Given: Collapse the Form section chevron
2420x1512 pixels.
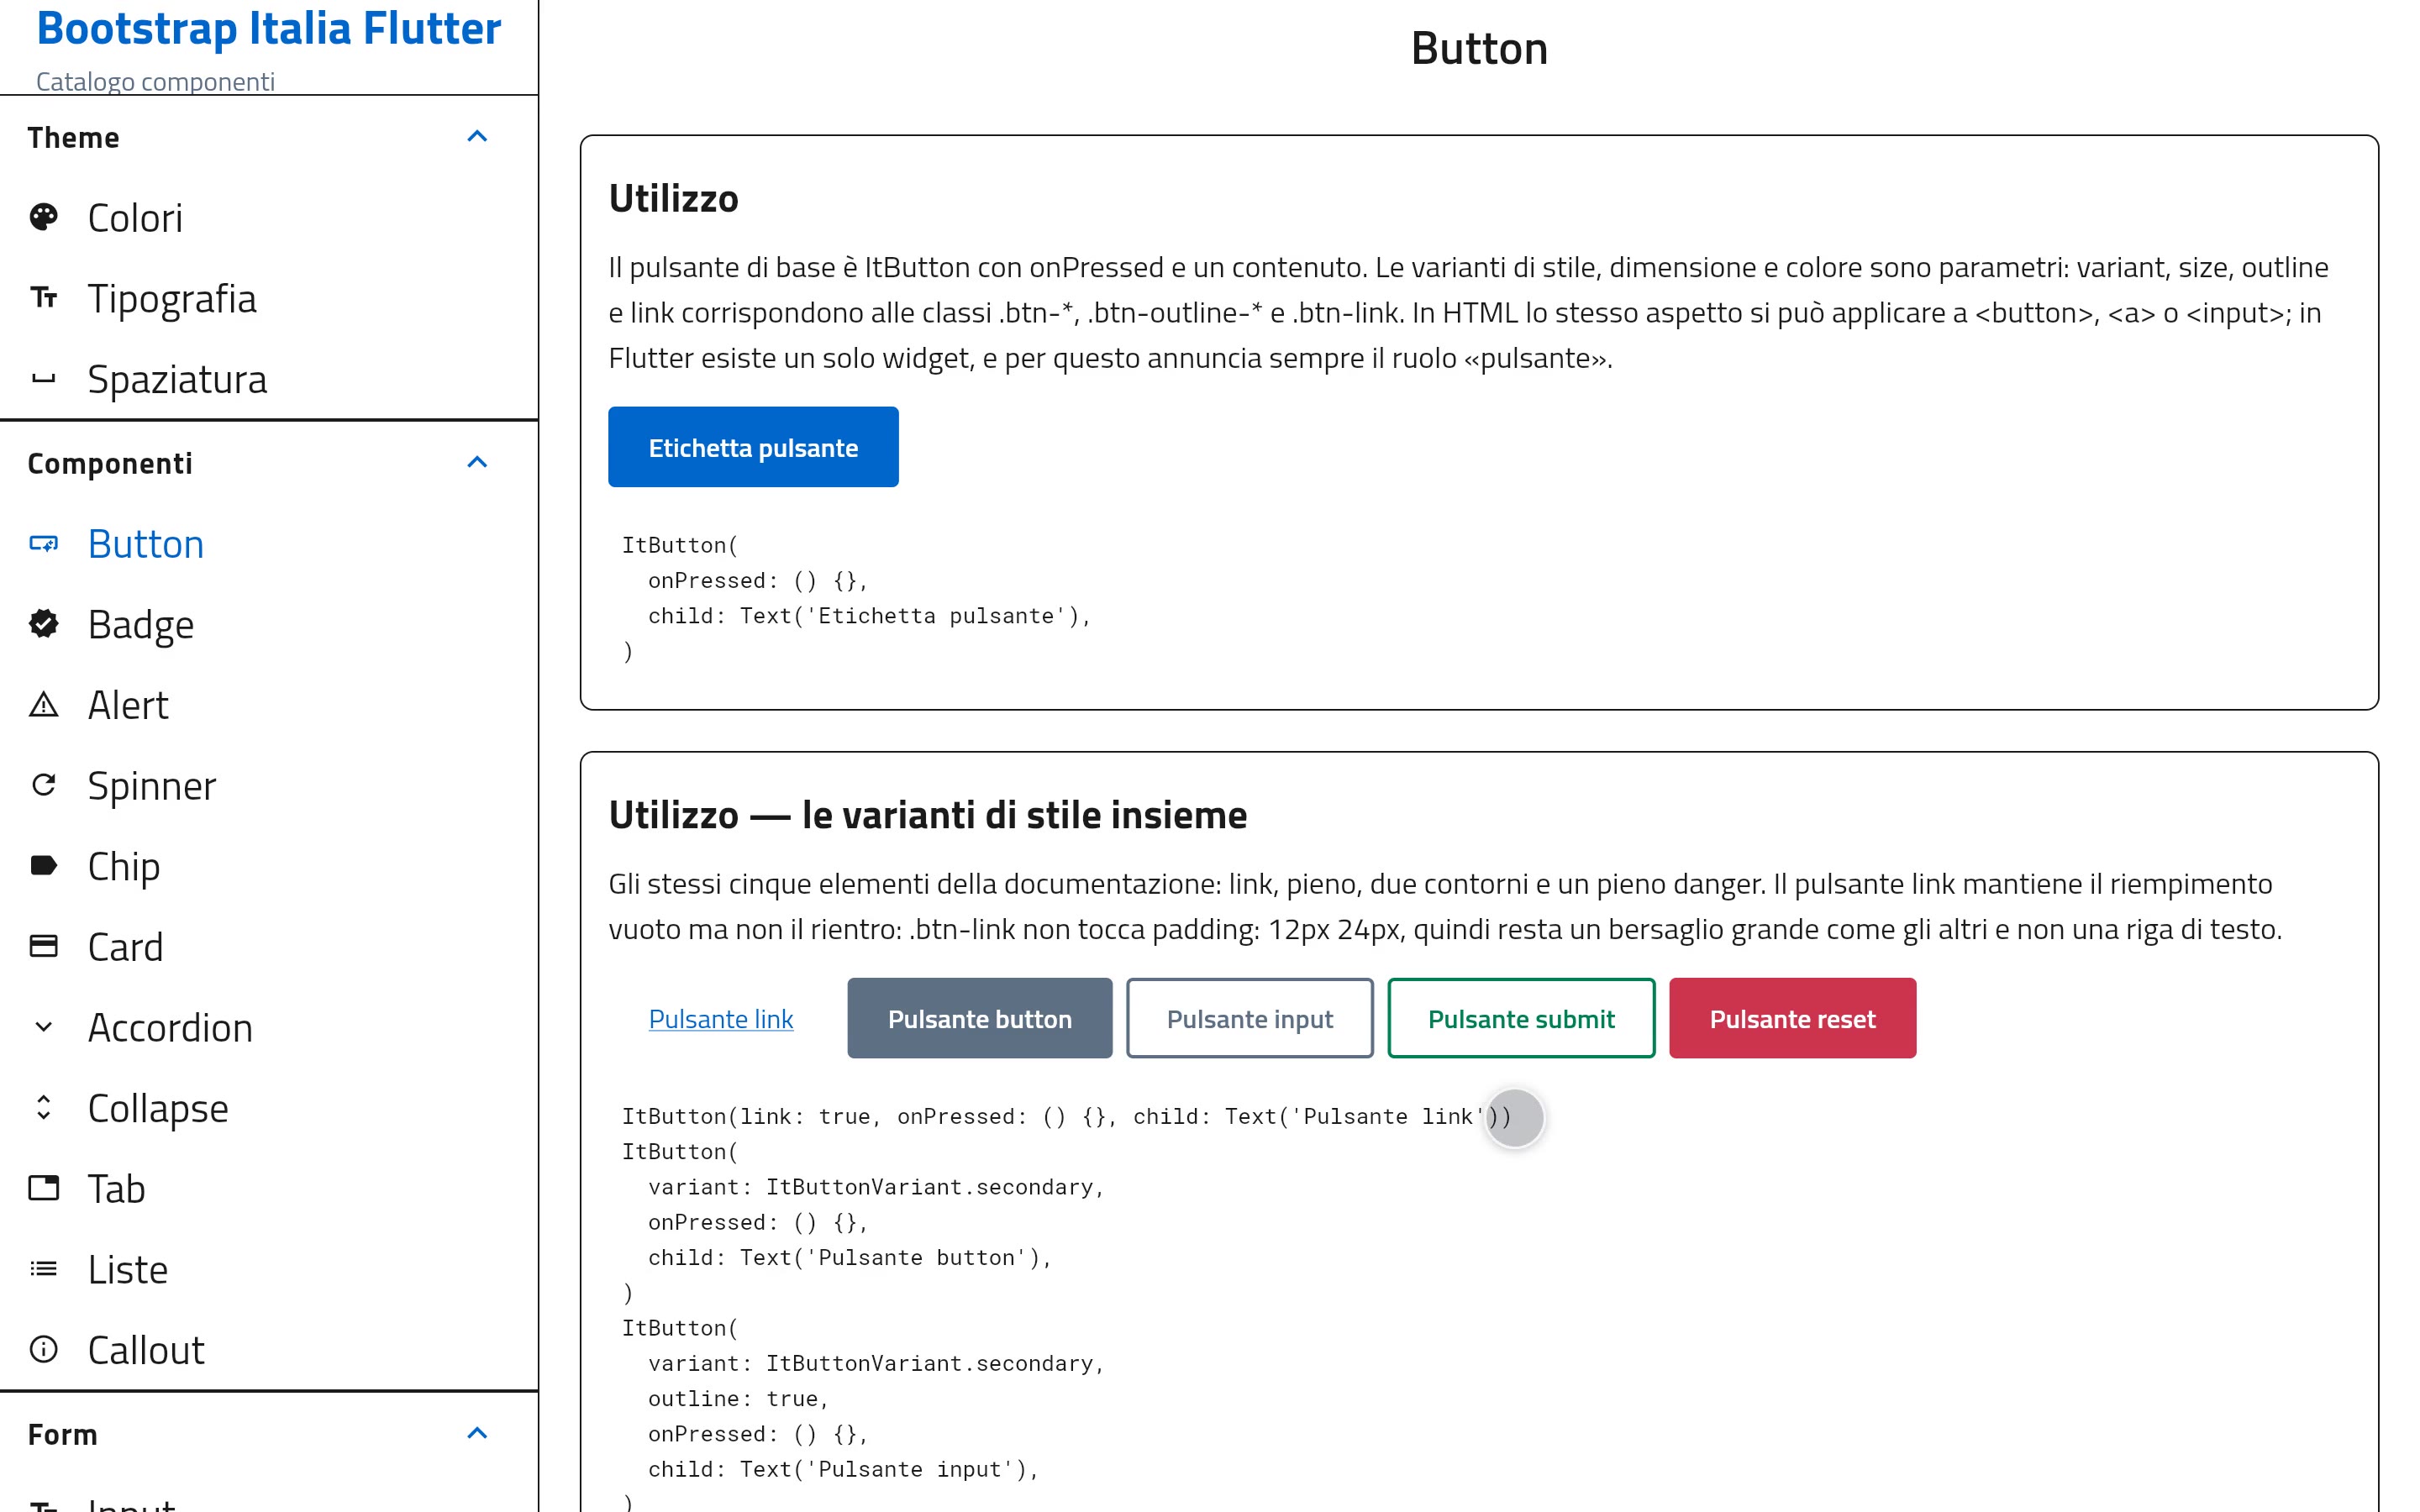Looking at the screenshot, I should click(x=477, y=1434).
